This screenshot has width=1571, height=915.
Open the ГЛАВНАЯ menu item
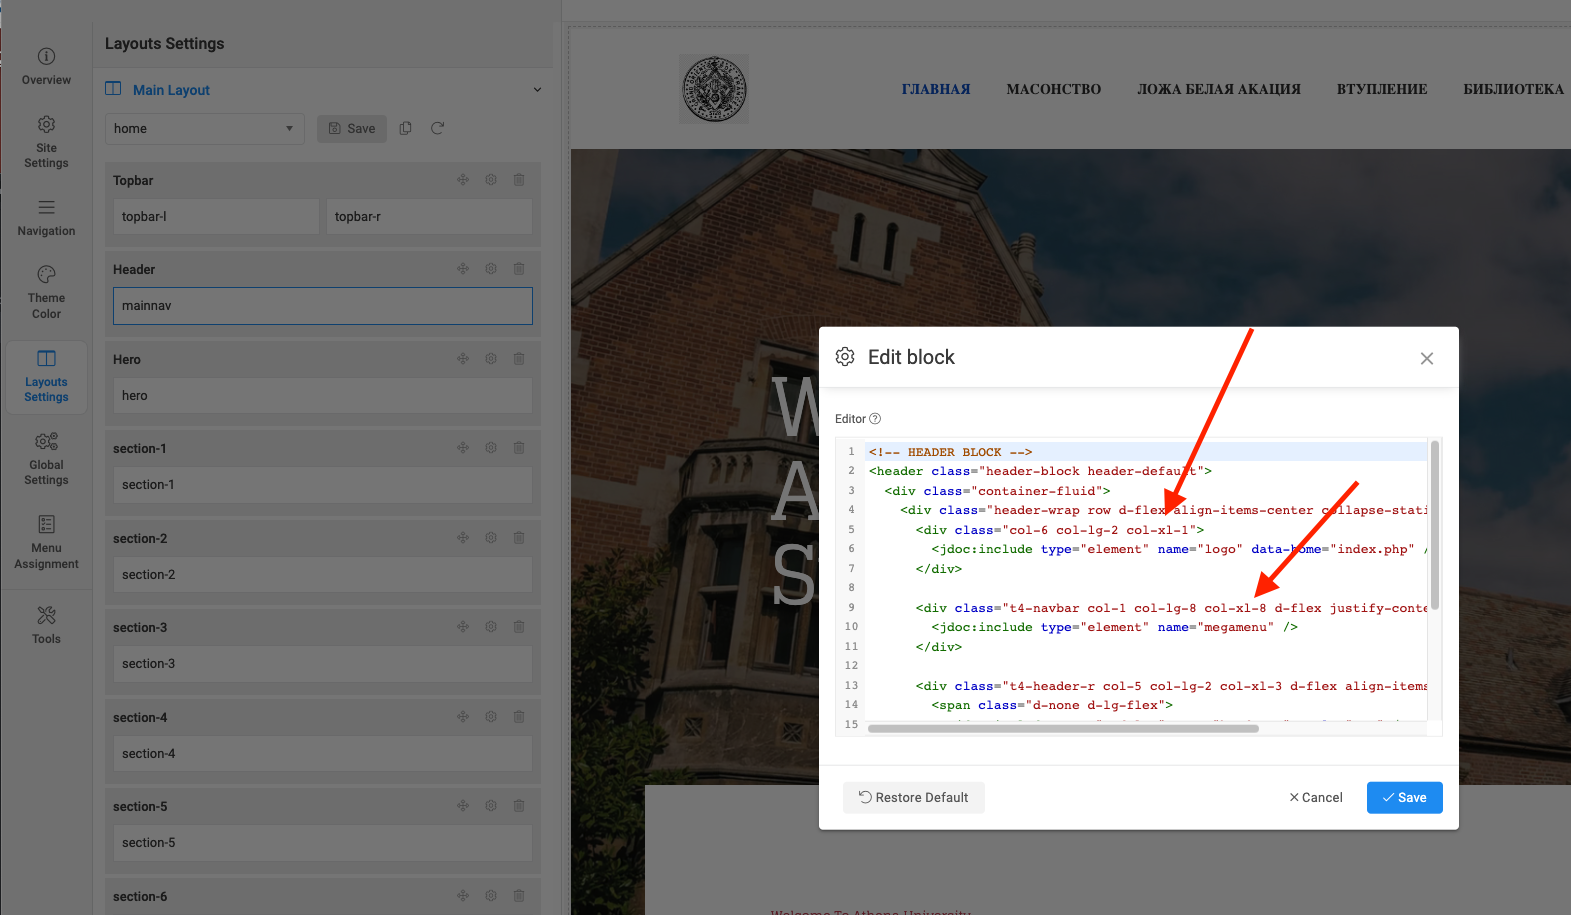coord(936,89)
